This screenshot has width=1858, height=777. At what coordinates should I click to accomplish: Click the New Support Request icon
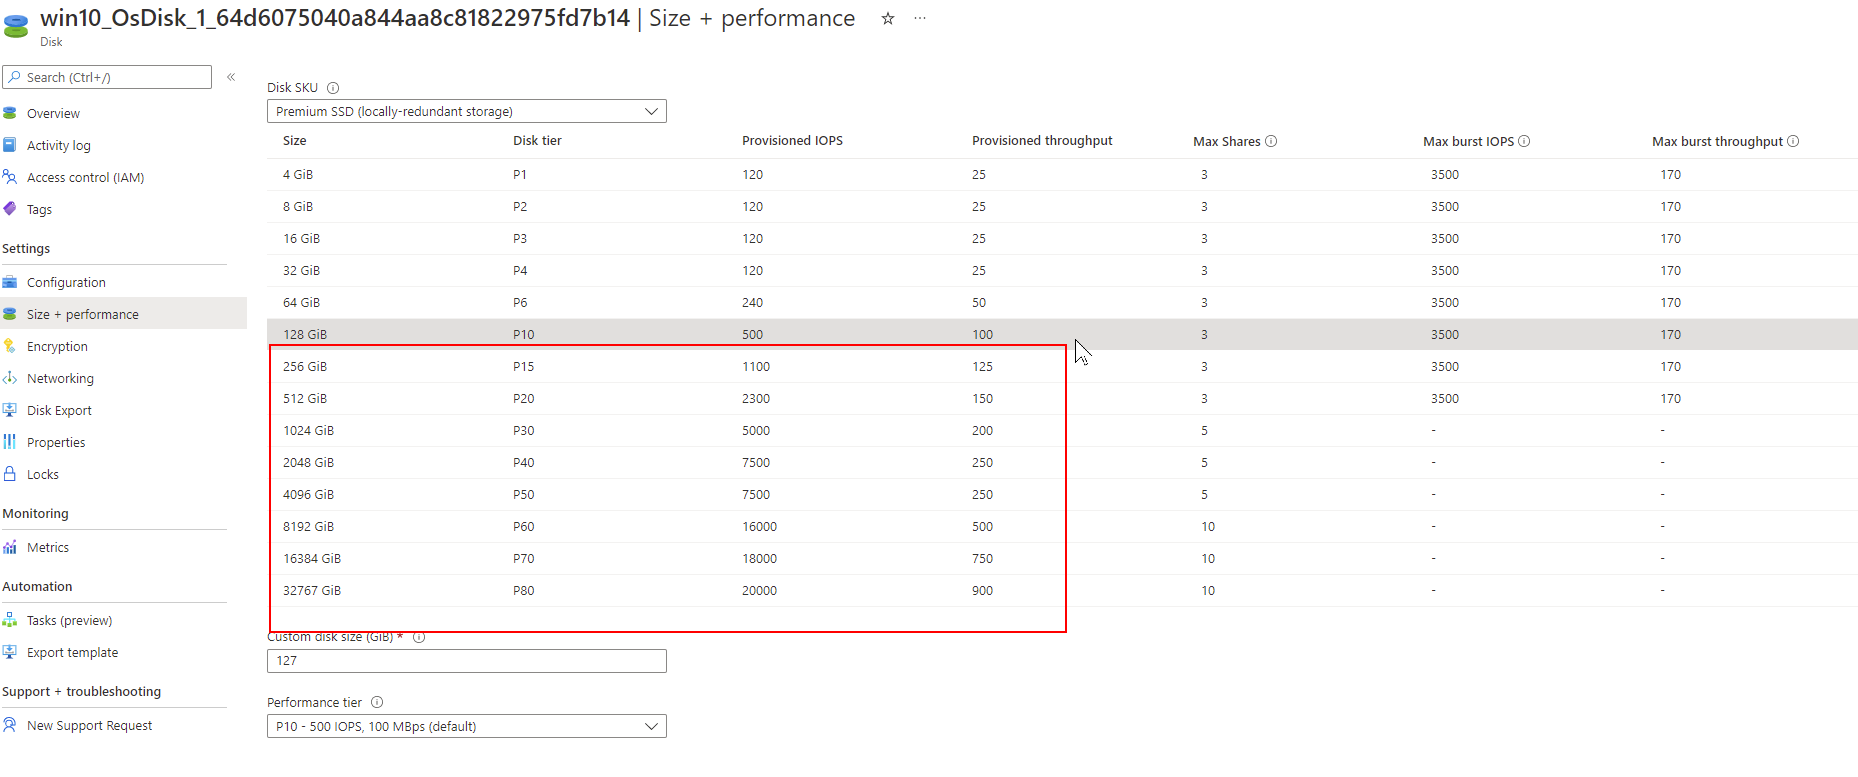pos(10,725)
